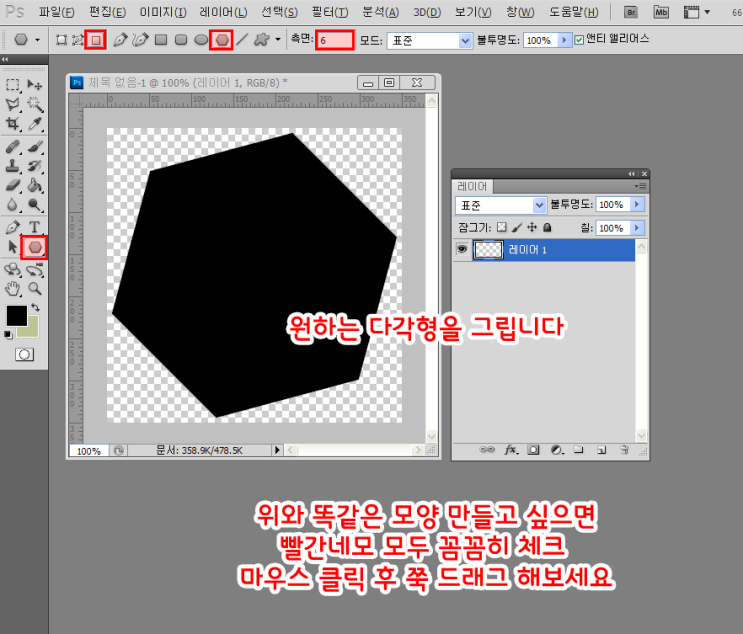Screen dimensions: 743x634
Task: Open options bar opacity slider arrow
Action: [564, 40]
